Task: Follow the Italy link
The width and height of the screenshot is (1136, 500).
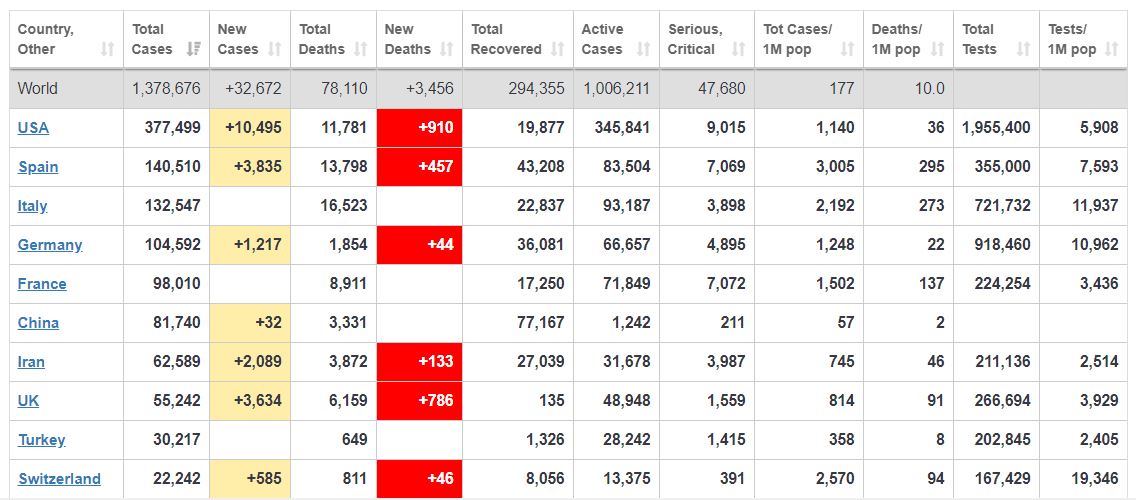Action: [33, 206]
